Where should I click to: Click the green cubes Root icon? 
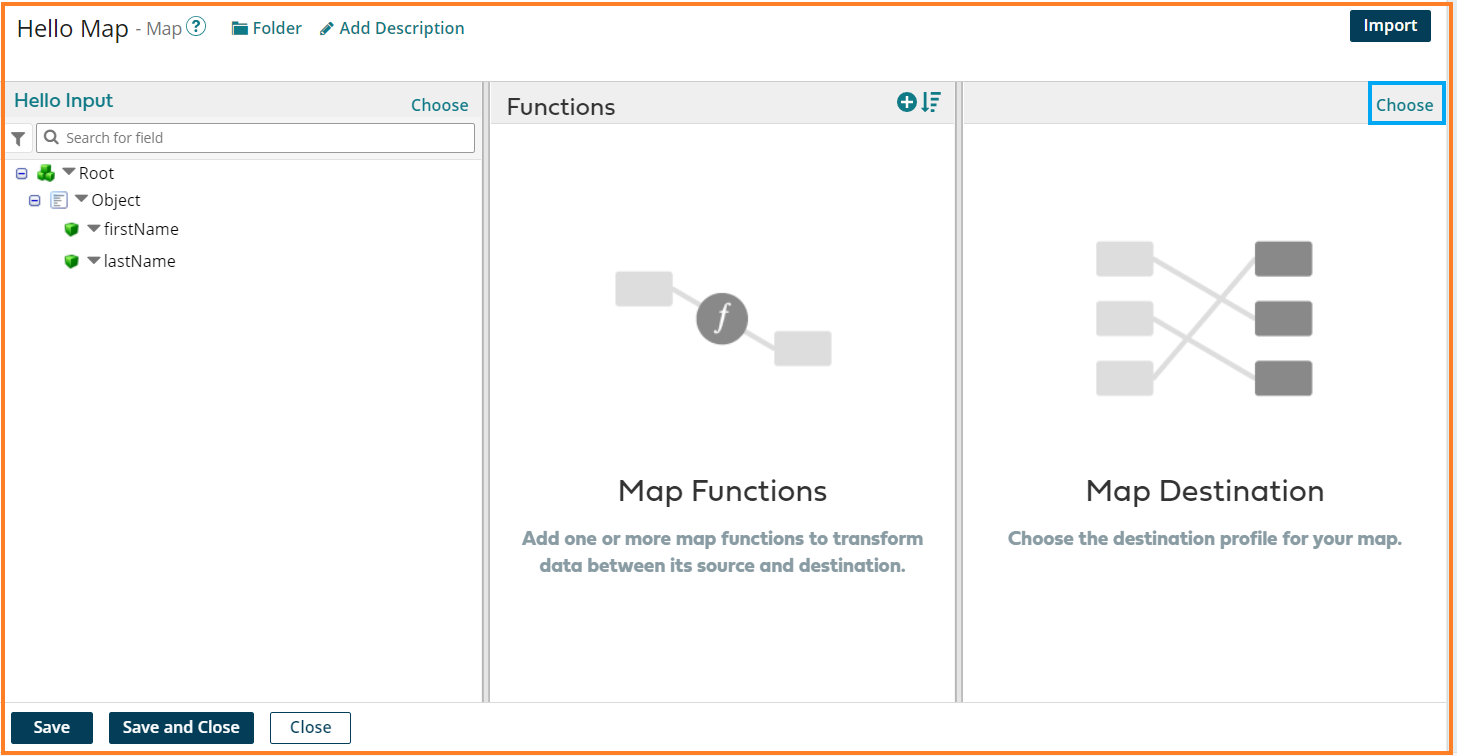click(x=46, y=173)
